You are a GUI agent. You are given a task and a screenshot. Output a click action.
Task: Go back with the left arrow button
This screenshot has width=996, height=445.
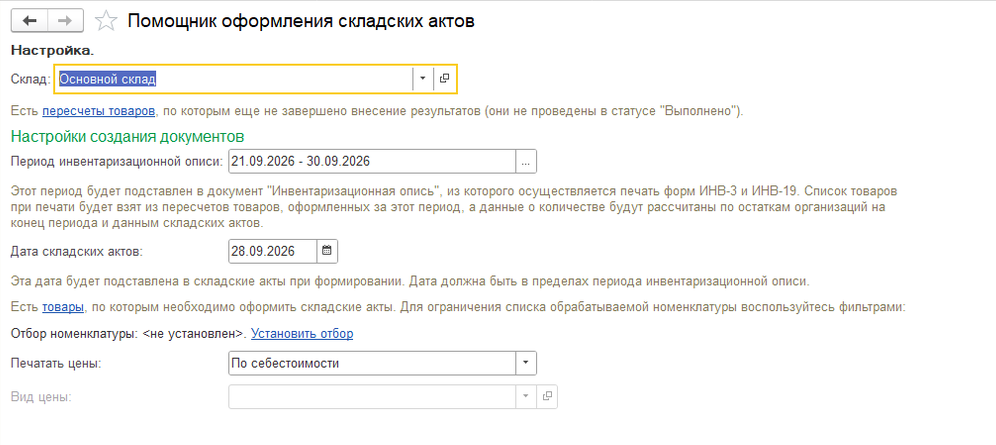click(x=30, y=21)
